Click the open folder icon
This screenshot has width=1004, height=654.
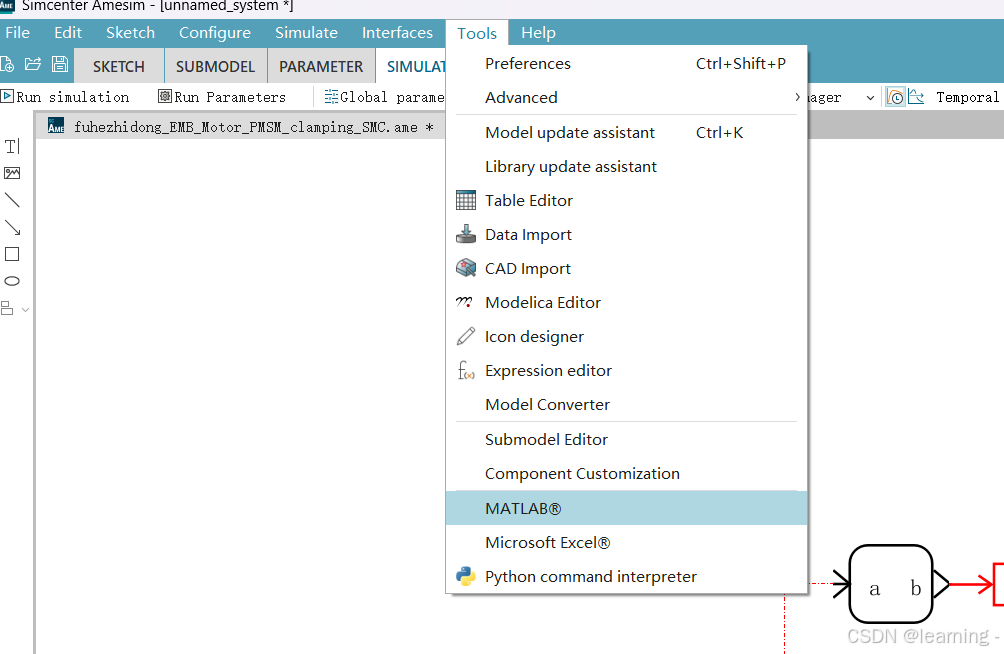(33, 64)
